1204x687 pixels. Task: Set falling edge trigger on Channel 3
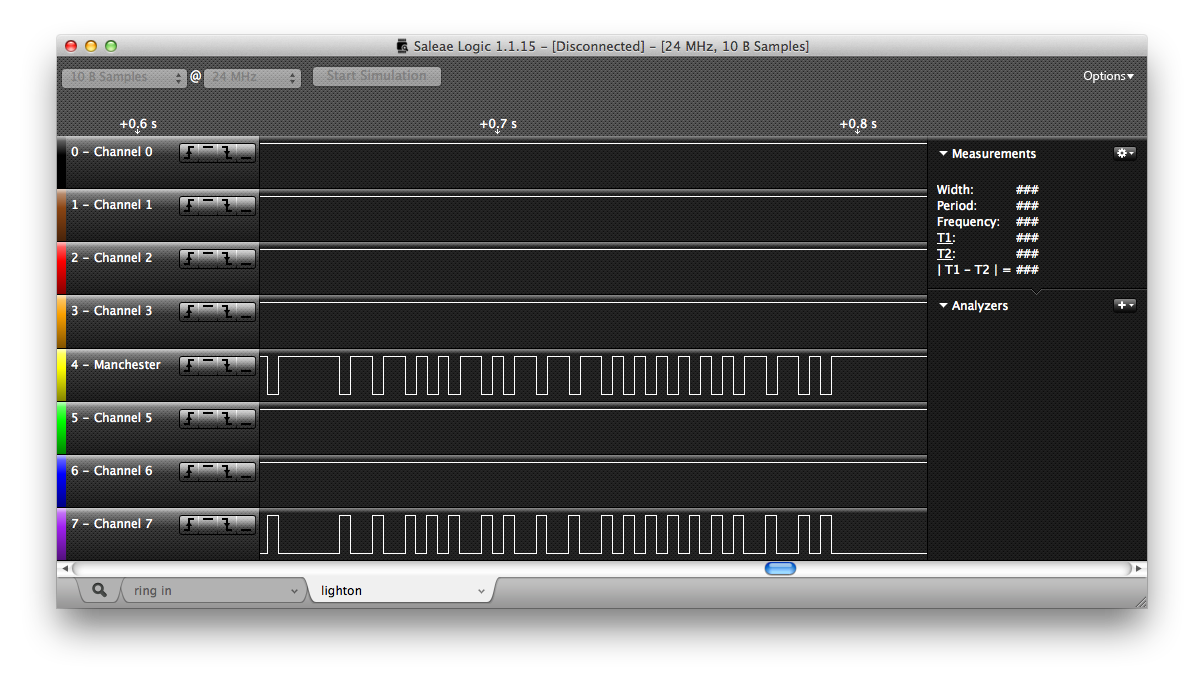pyautogui.click(x=227, y=312)
